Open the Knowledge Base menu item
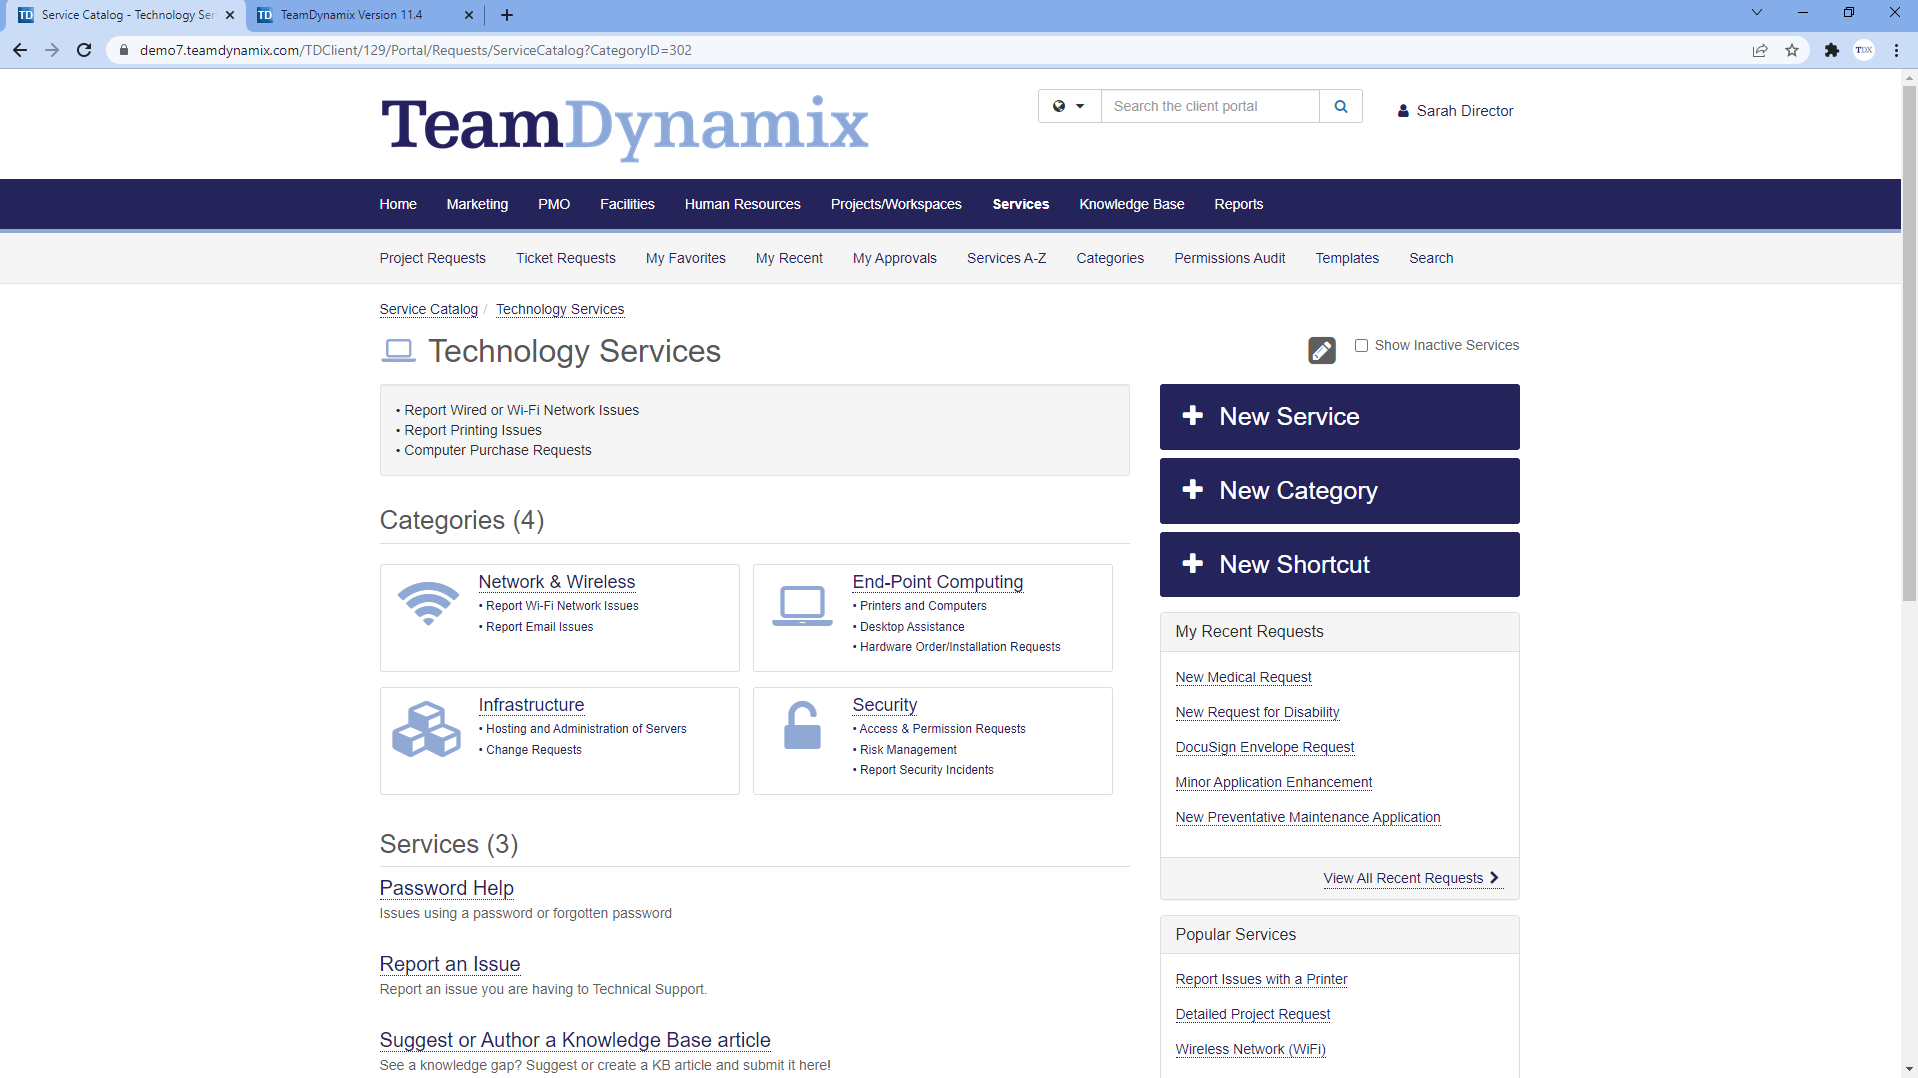The height and width of the screenshot is (1078, 1918). pyautogui.click(x=1131, y=204)
